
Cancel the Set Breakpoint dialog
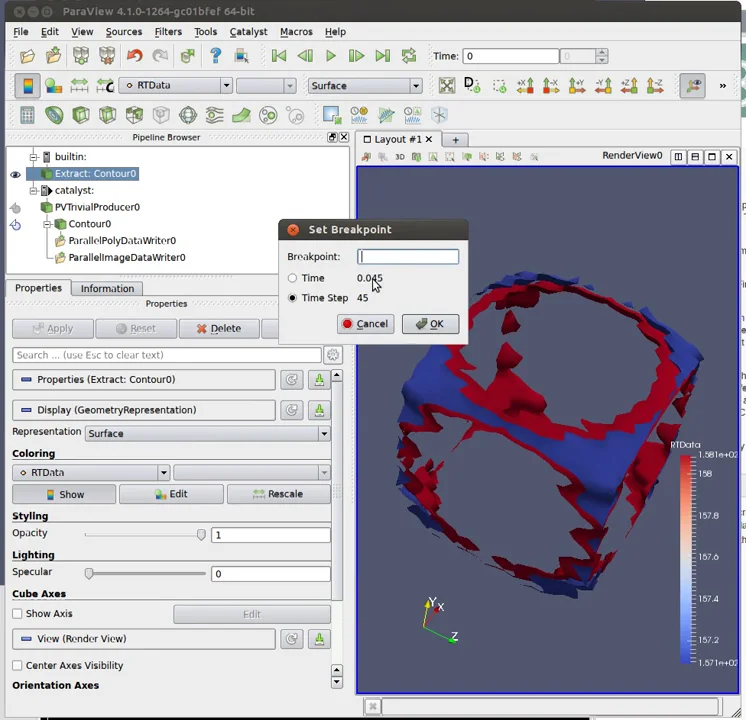[x=365, y=324]
